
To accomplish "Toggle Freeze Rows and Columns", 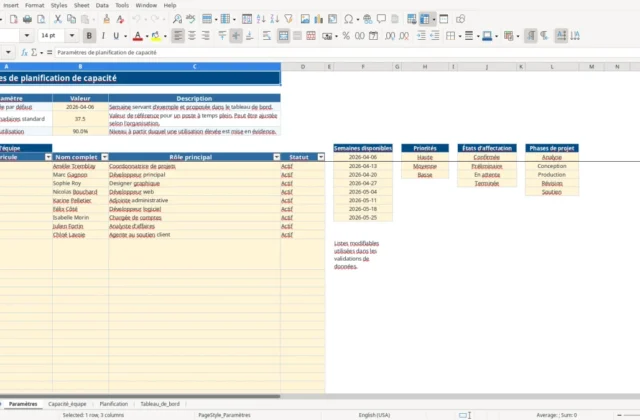I will [425, 19].
